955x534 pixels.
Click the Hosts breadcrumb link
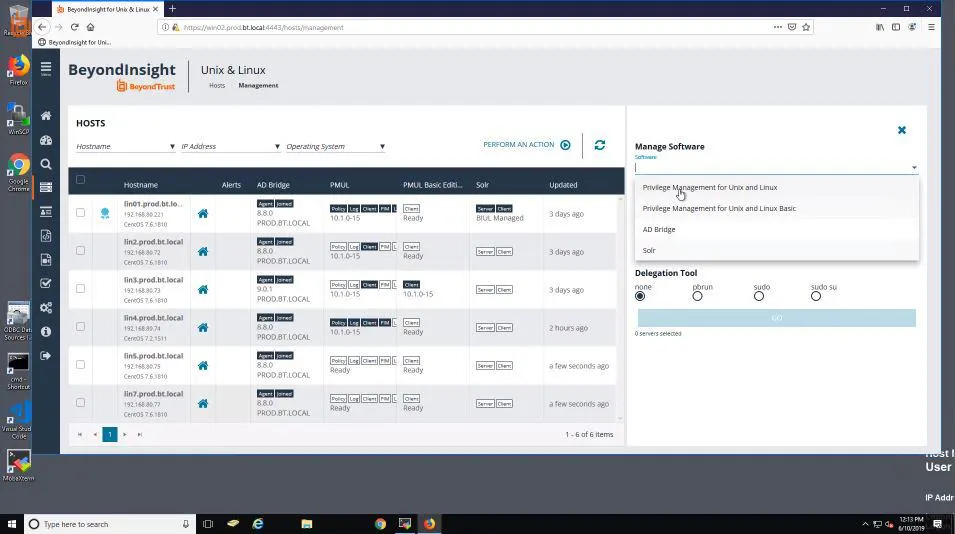click(217, 86)
